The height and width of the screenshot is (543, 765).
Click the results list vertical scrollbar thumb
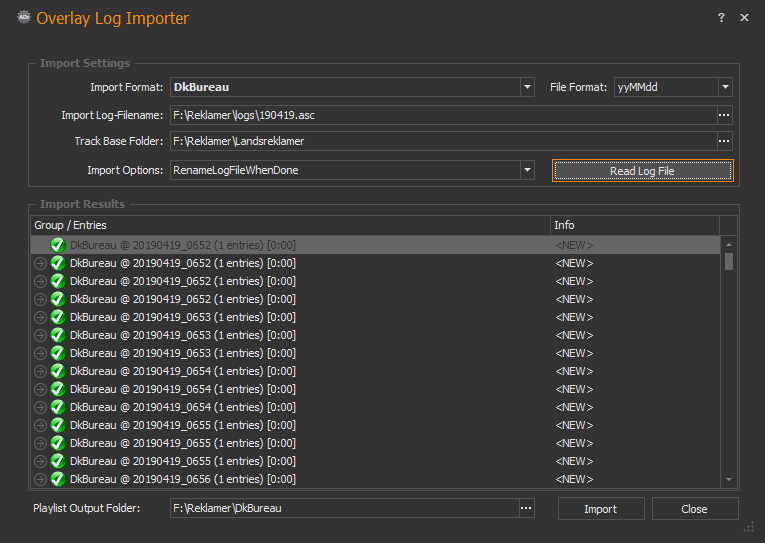tap(728, 261)
